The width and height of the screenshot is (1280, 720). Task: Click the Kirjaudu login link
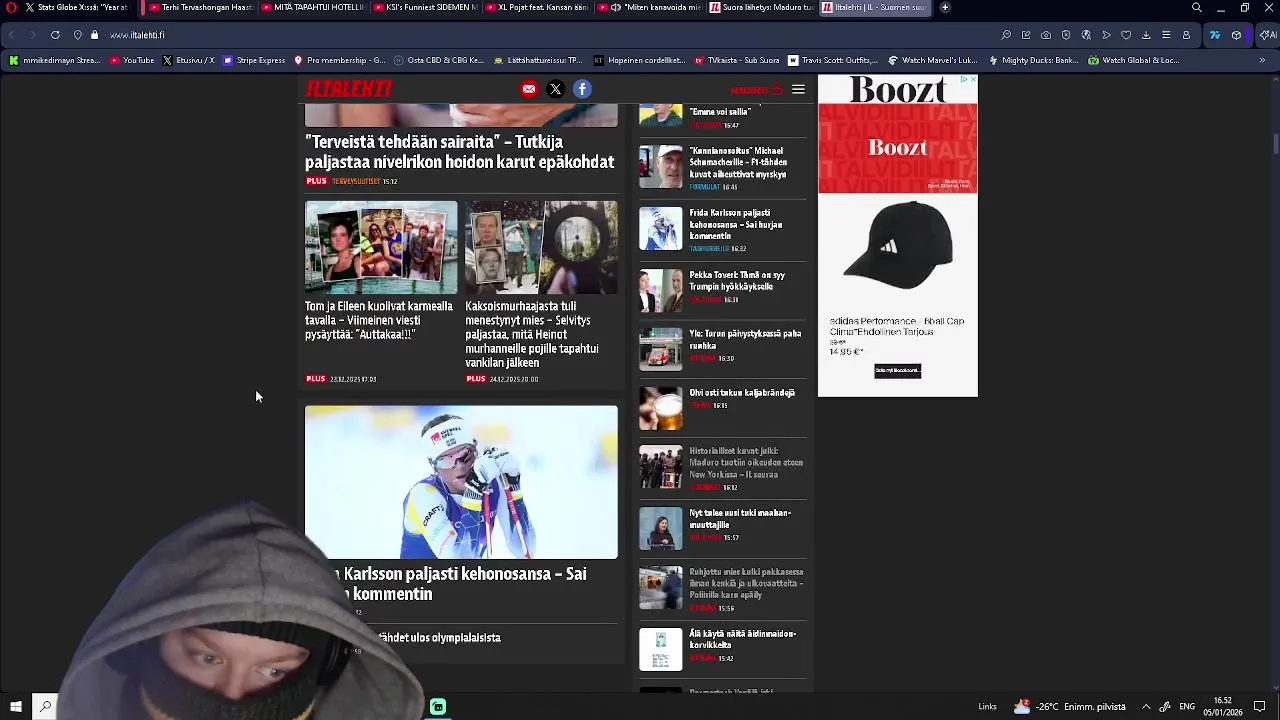[756, 90]
